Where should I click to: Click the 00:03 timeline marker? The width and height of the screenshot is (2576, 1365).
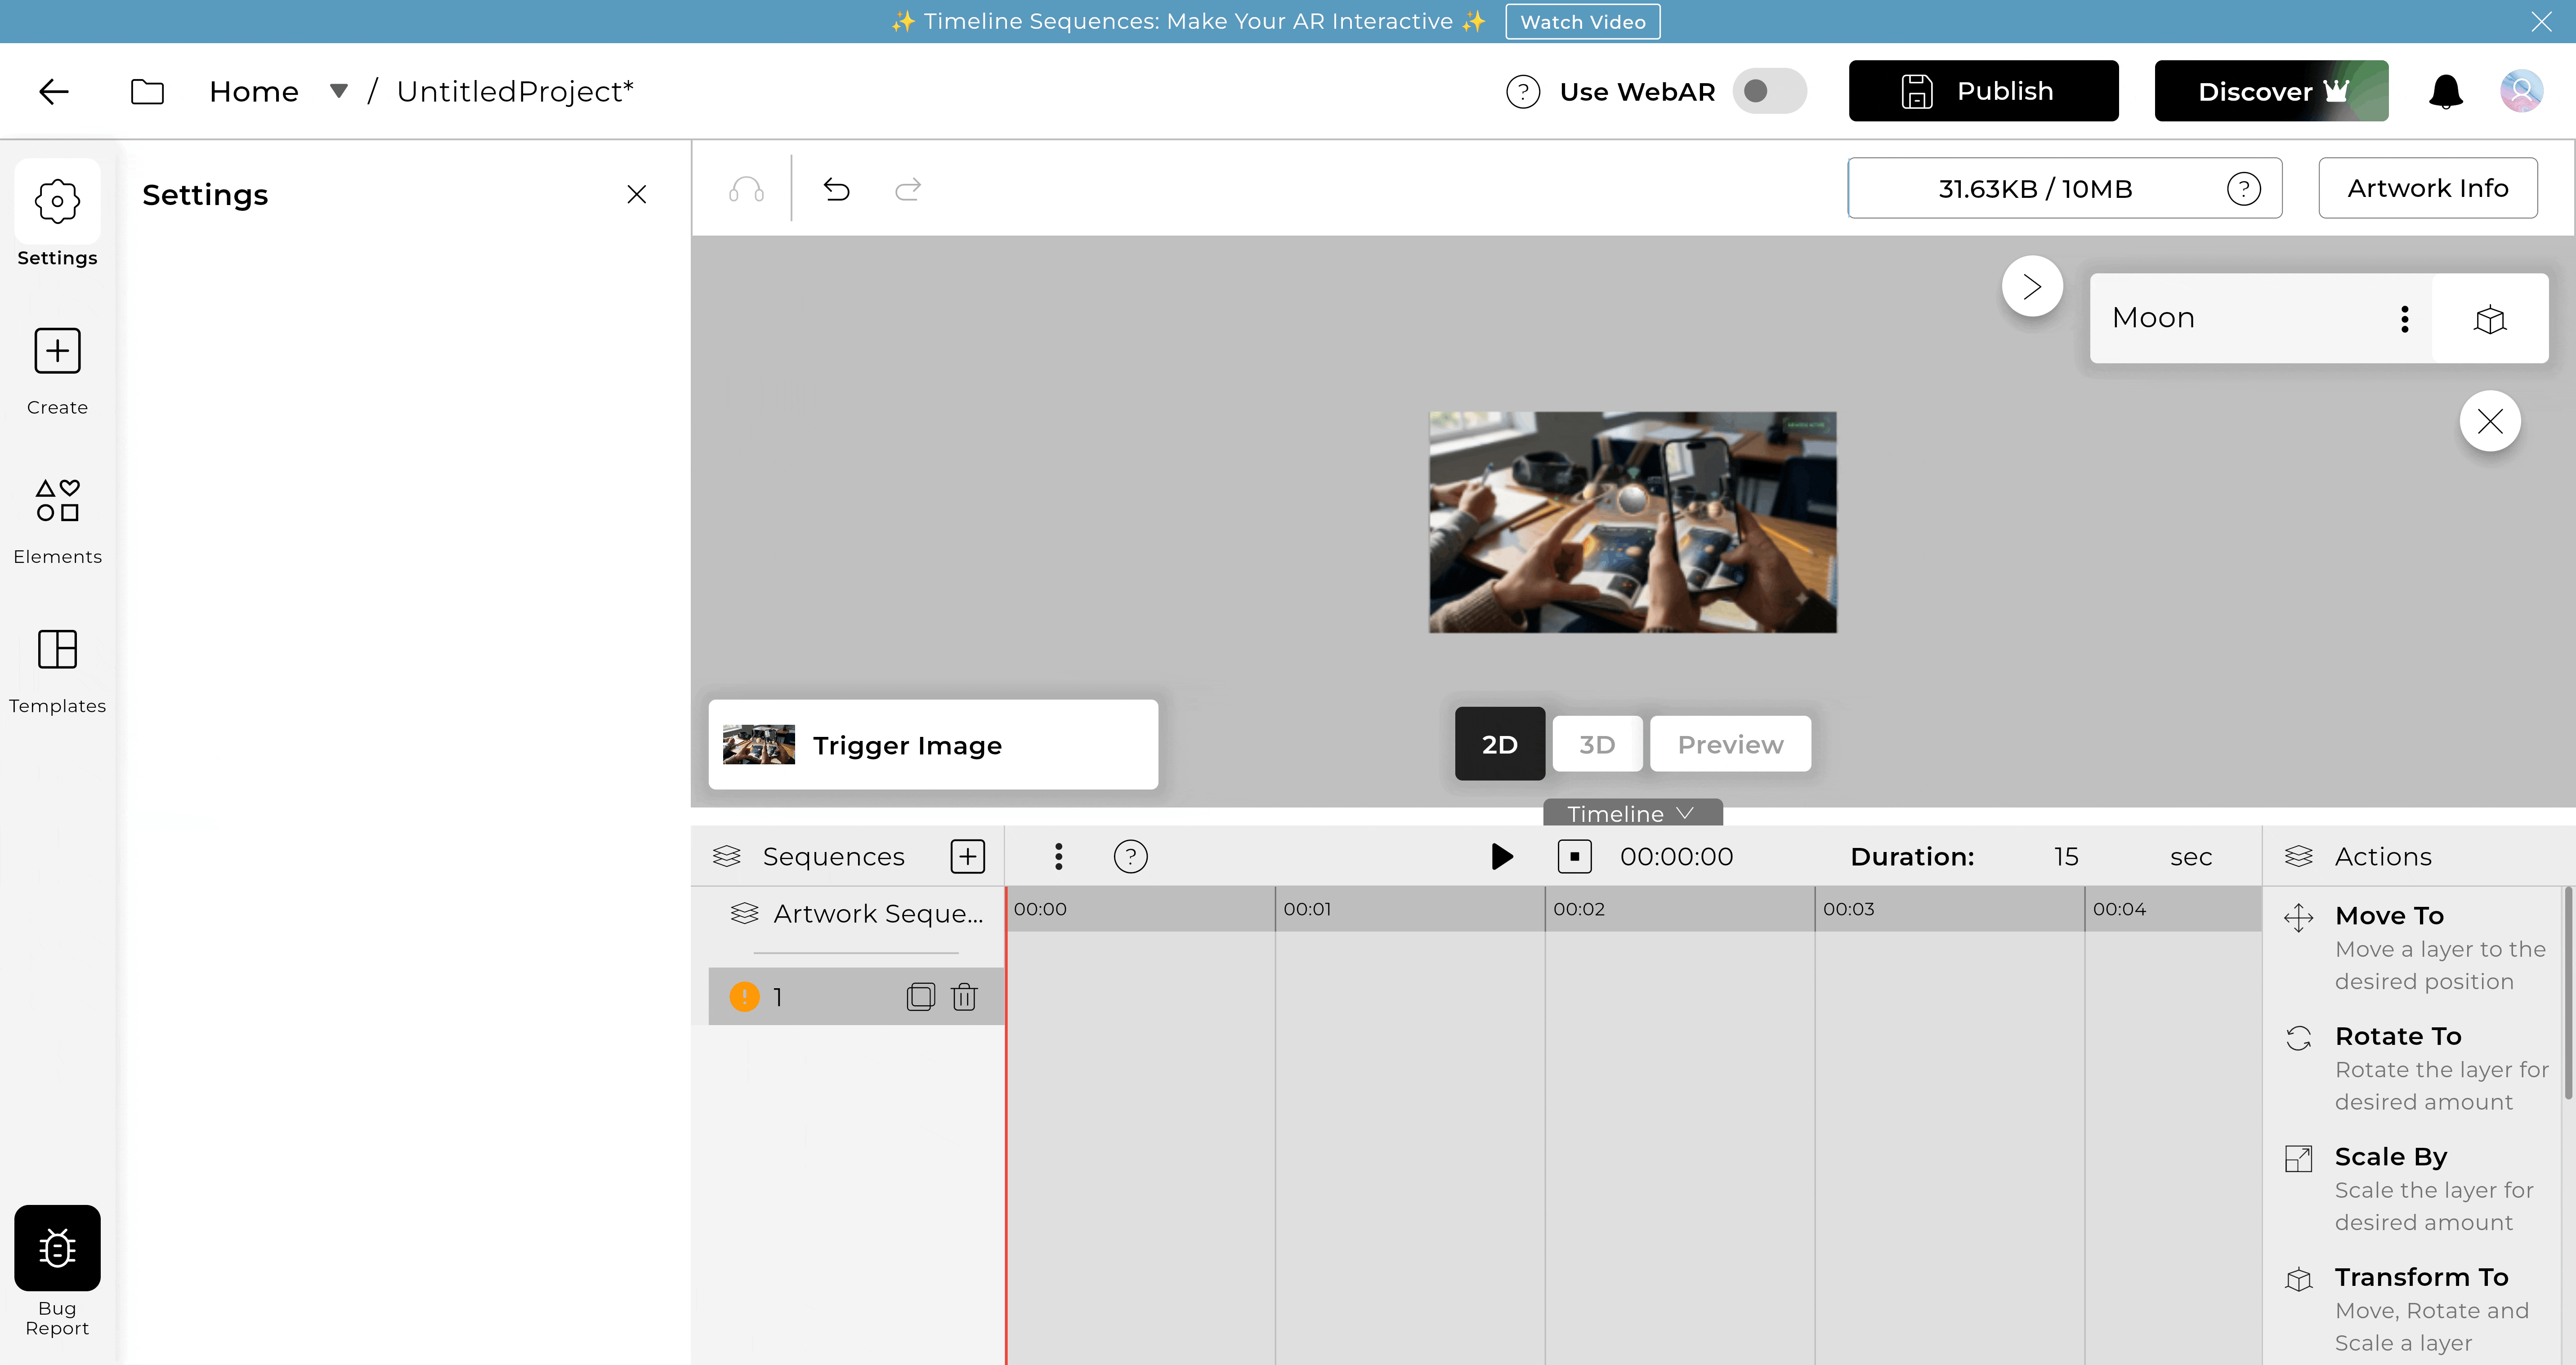coord(1848,909)
